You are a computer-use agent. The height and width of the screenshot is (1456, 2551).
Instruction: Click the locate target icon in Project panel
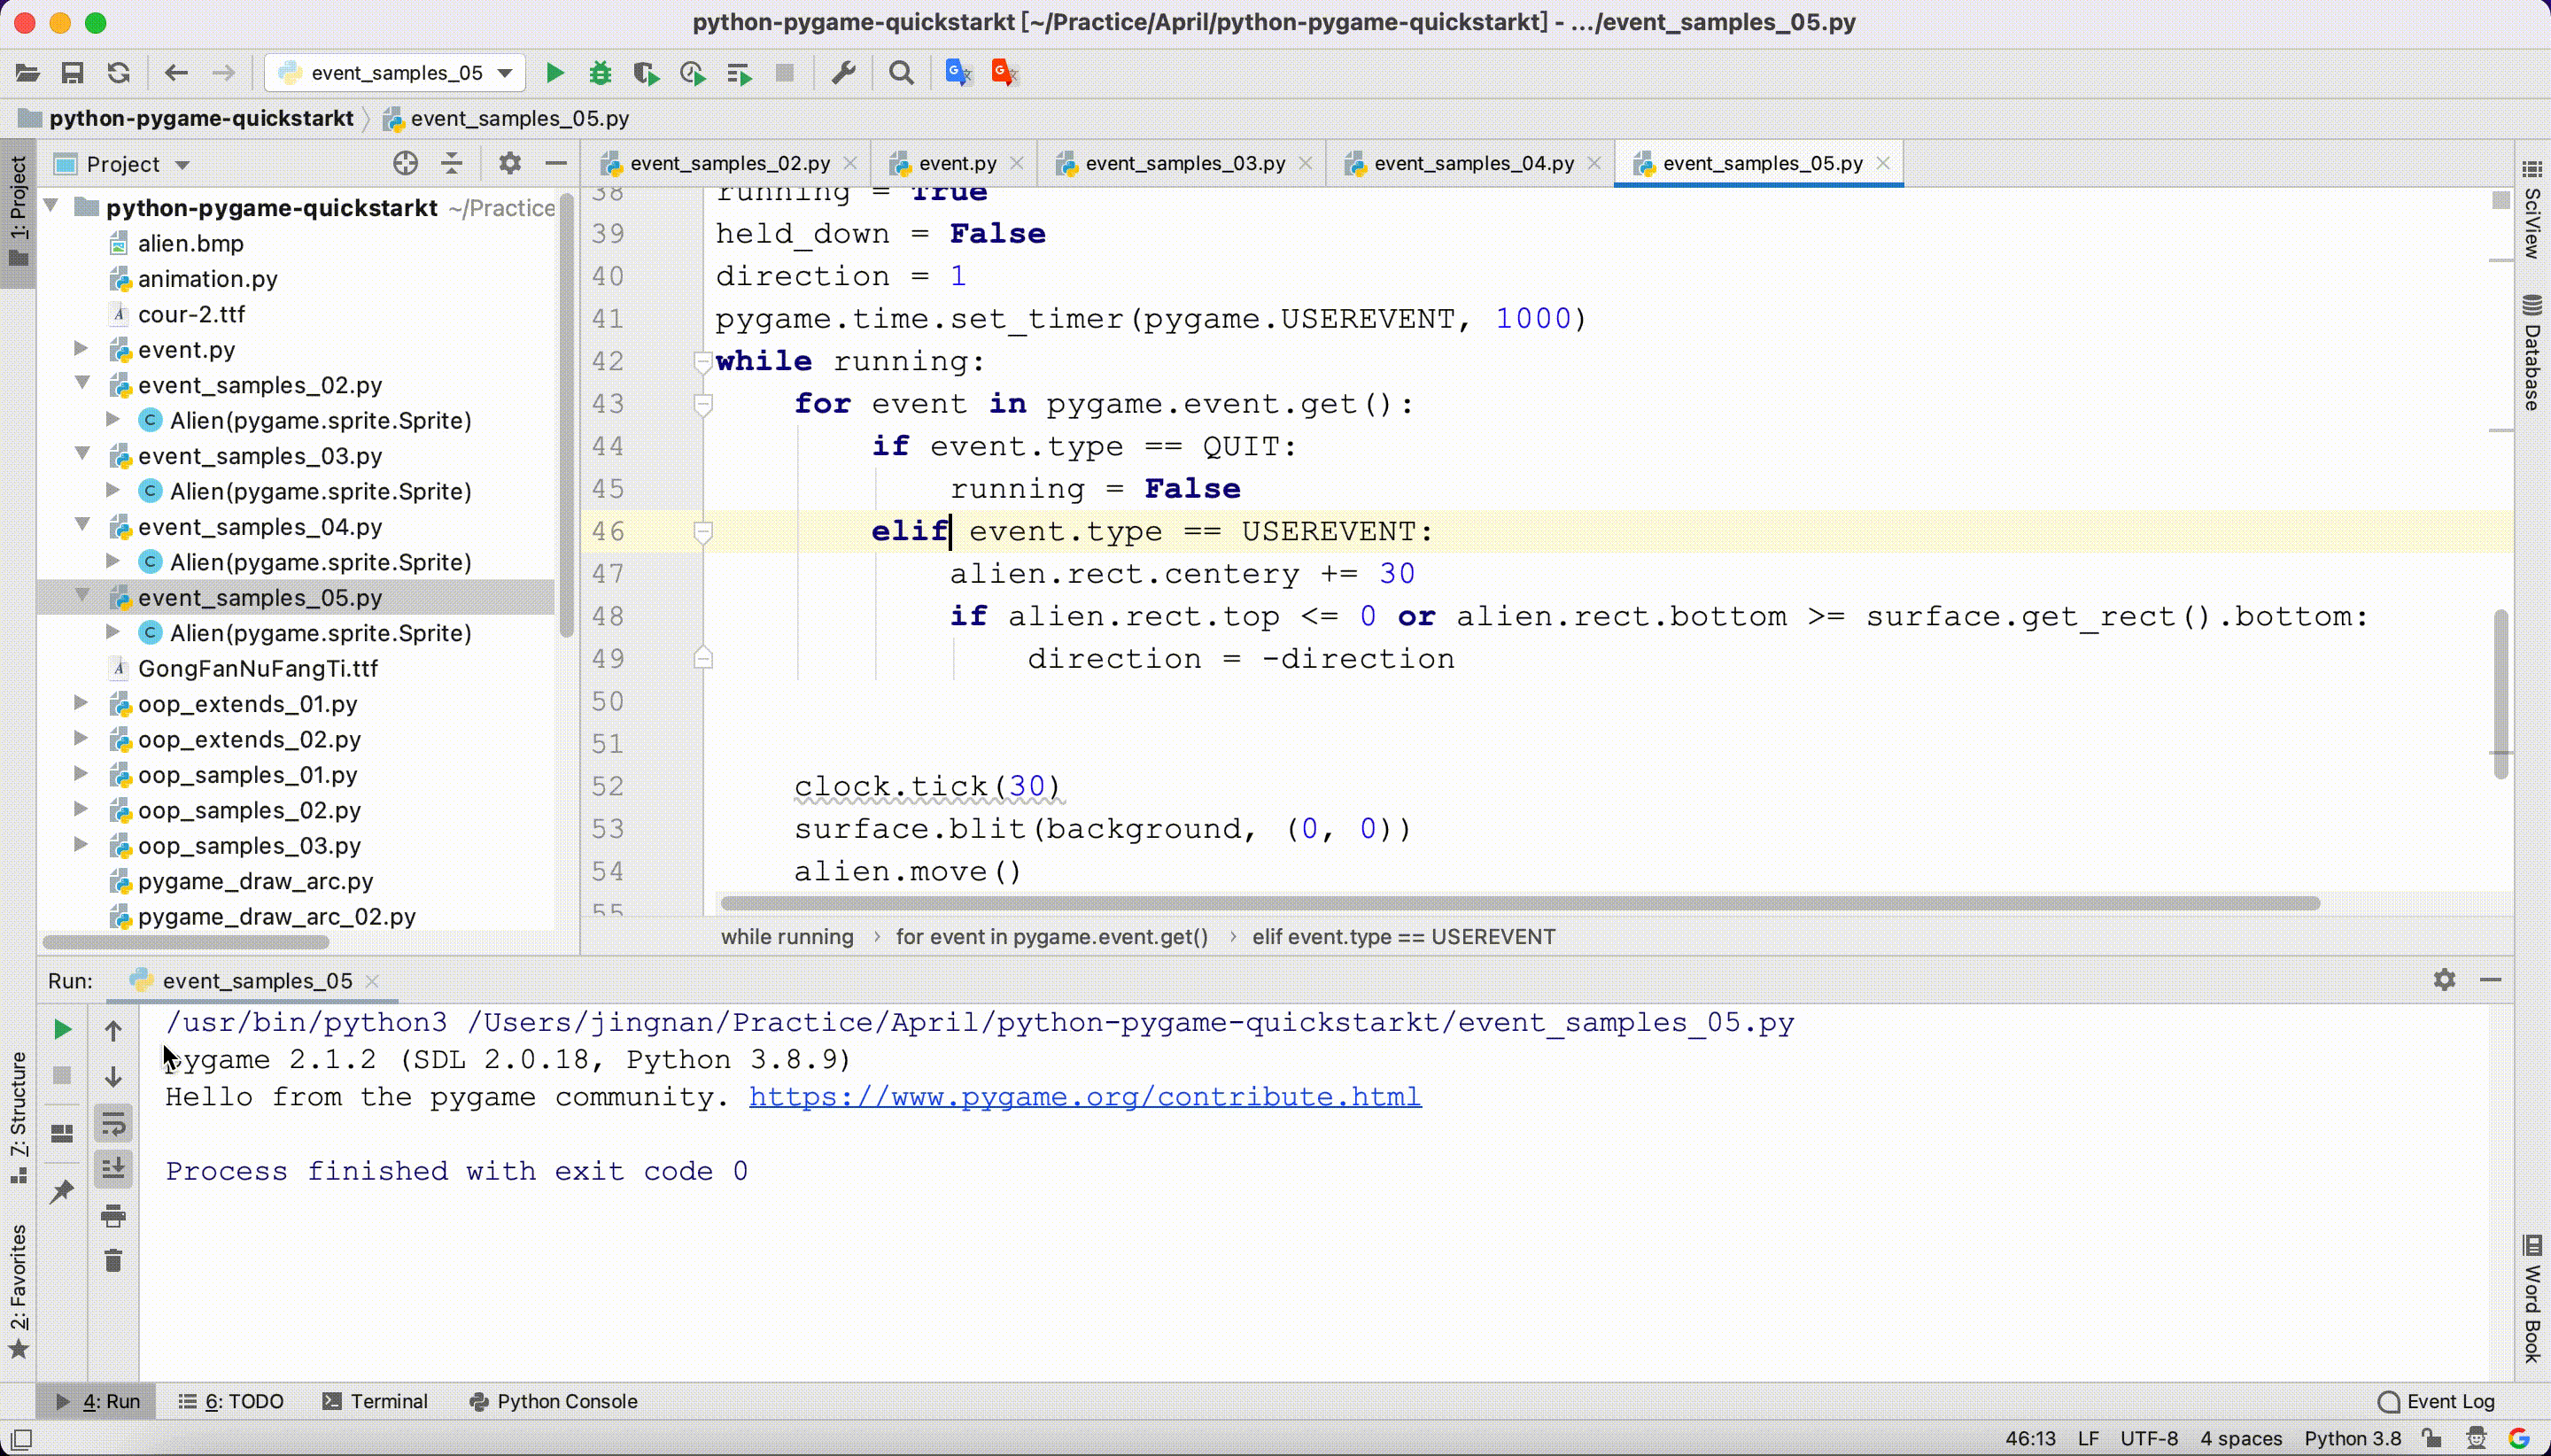(x=405, y=163)
